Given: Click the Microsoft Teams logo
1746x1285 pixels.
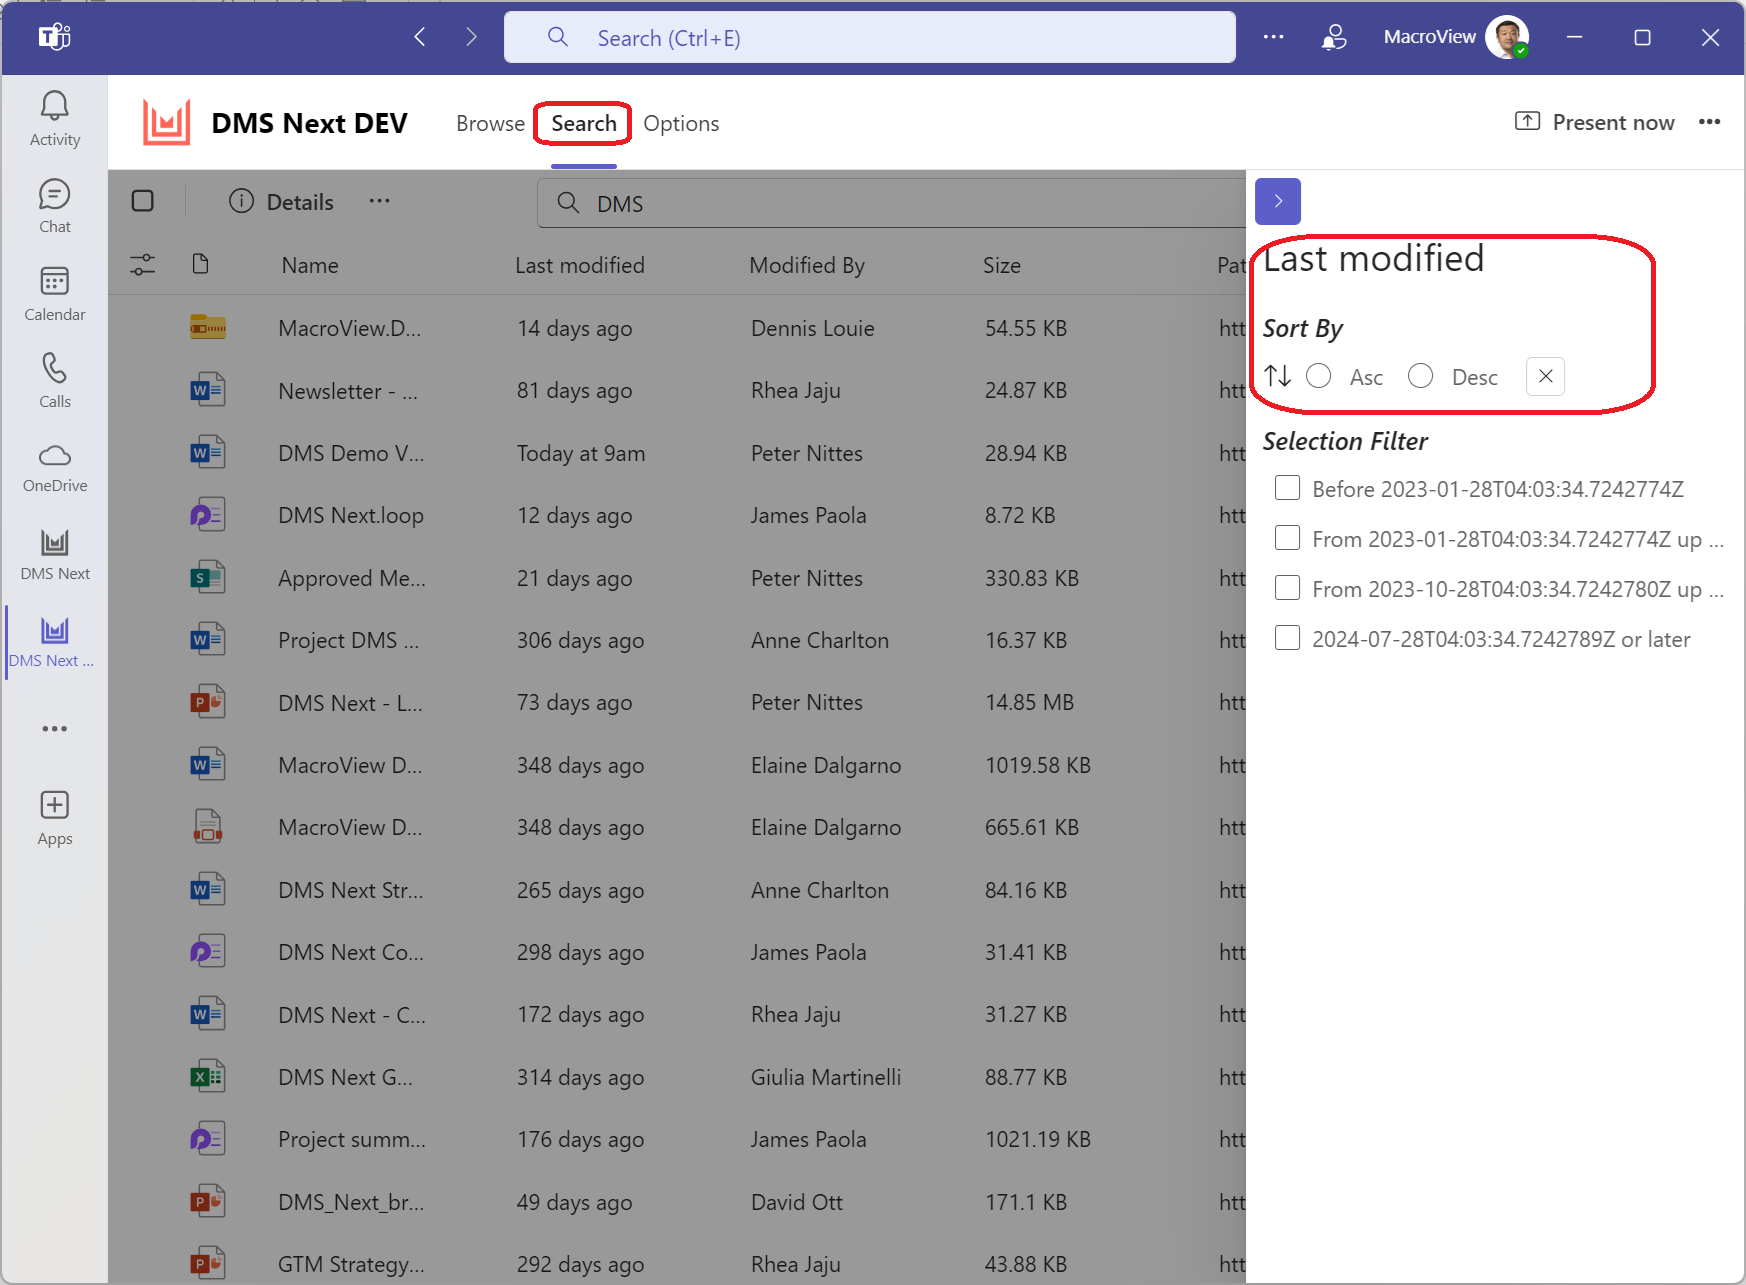Looking at the screenshot, I should pyautogui.click(x=54, y=37).
